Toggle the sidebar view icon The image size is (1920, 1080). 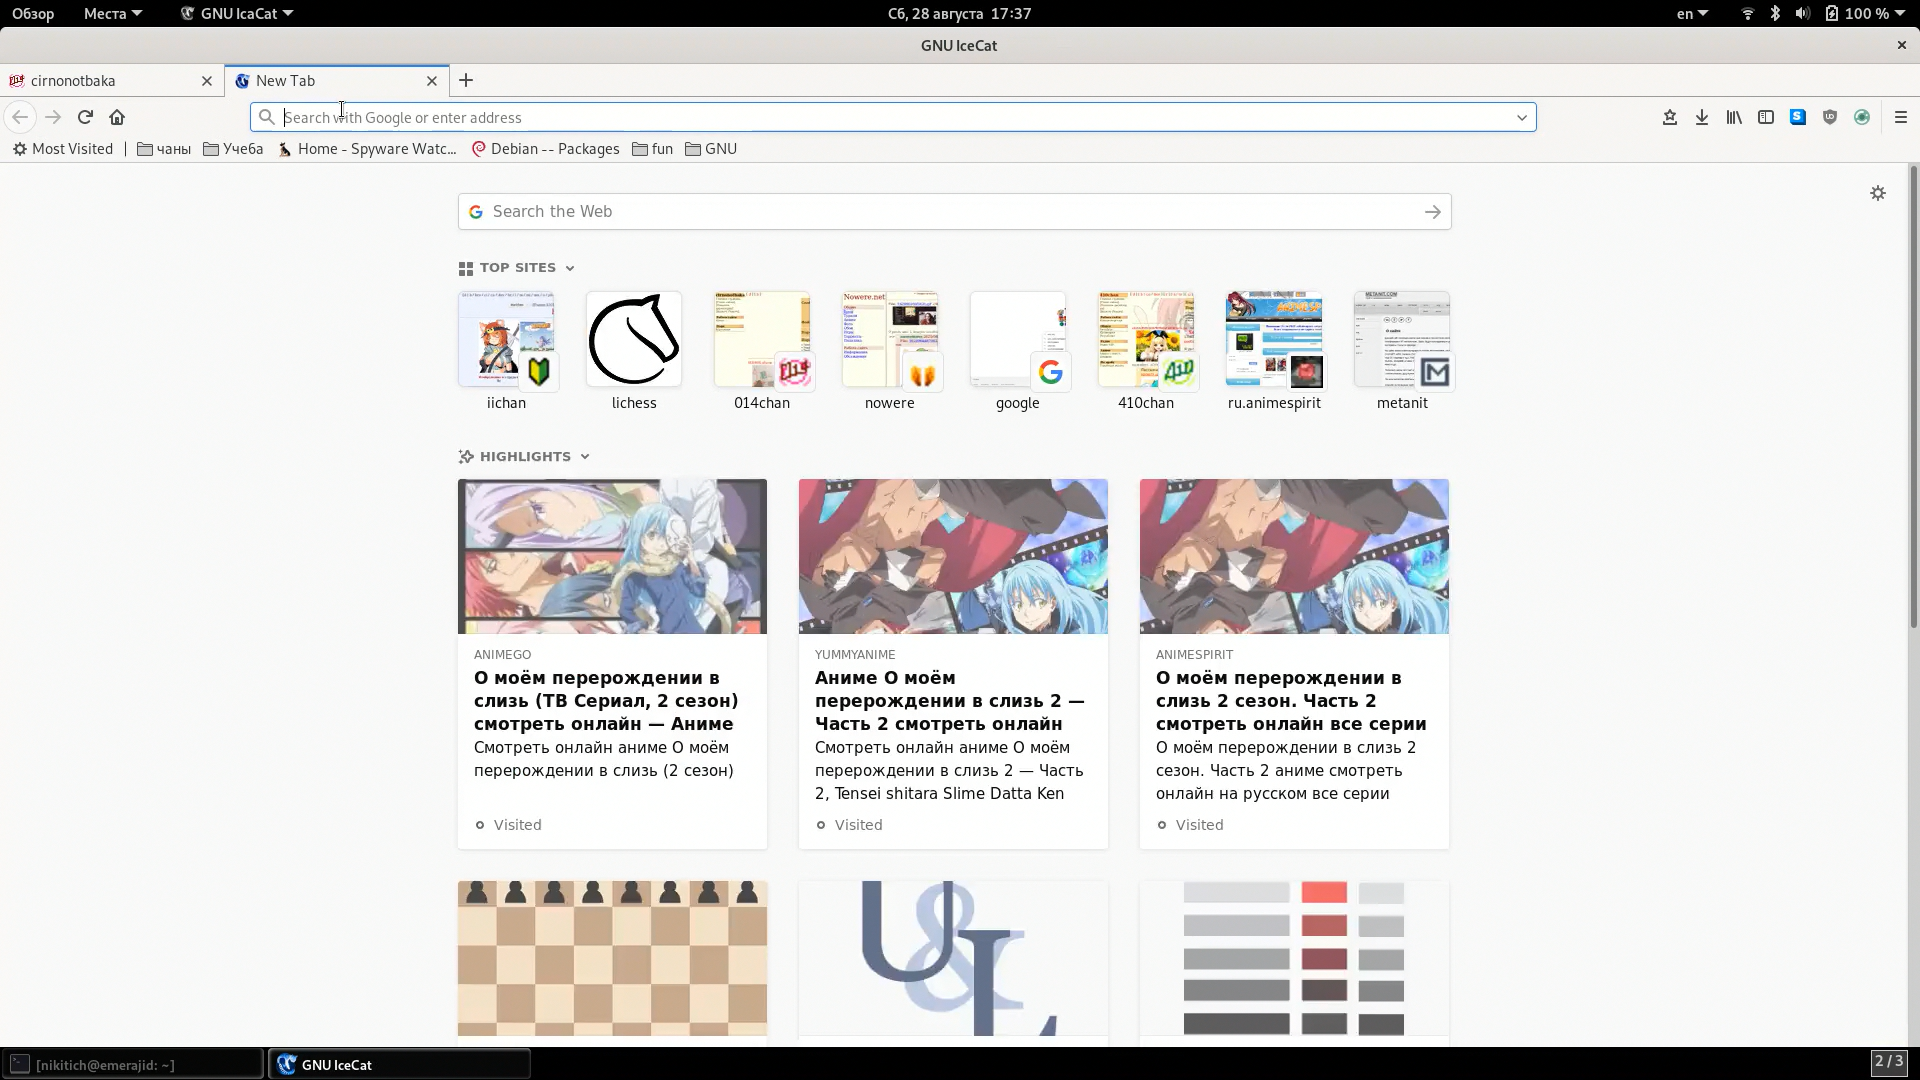1766,117
